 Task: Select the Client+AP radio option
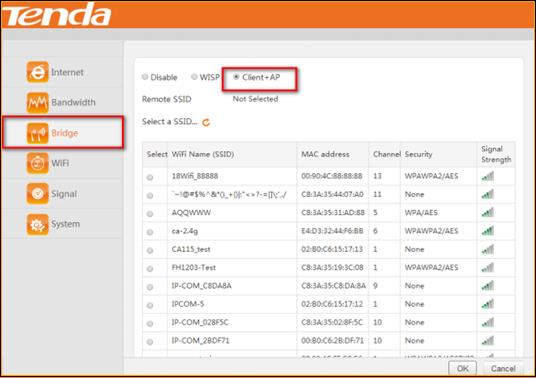[236, 77]
